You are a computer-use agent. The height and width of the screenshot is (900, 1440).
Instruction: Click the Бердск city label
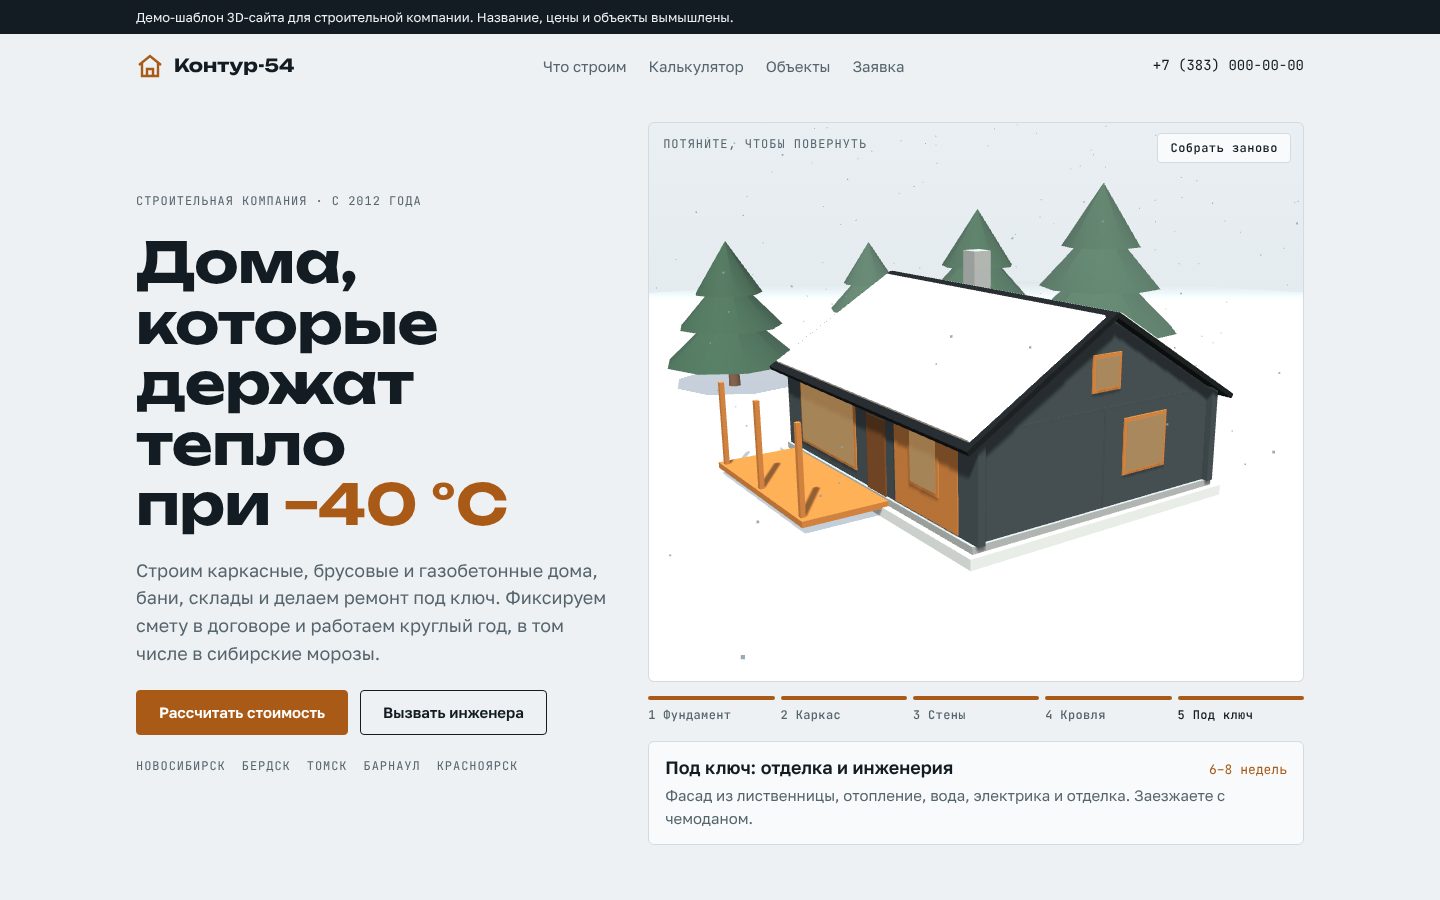click(x=266, y=766)
